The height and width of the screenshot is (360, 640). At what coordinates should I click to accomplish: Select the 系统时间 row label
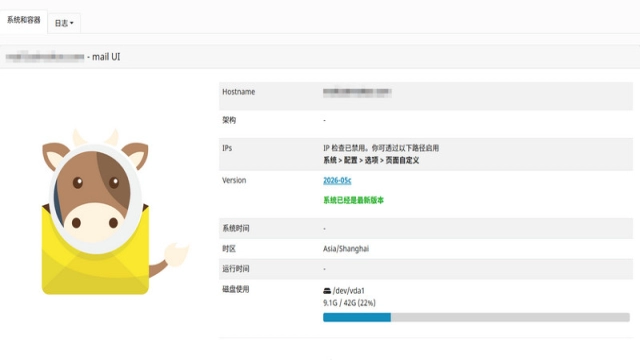click(236, 228)
